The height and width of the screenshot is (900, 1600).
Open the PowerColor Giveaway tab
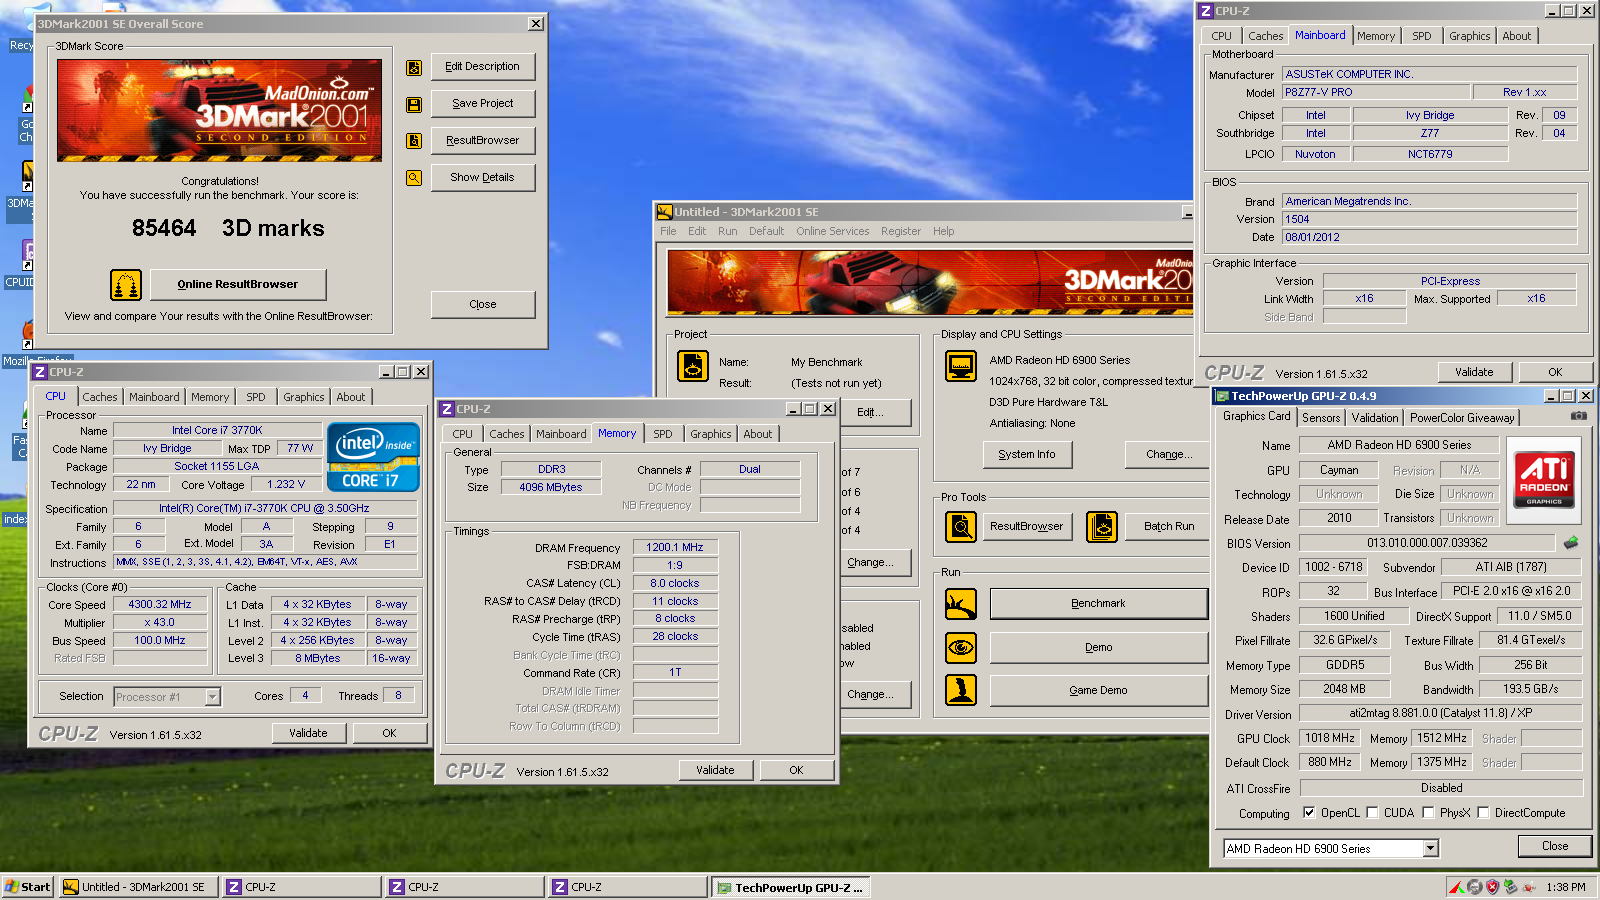pos(1462,418)
